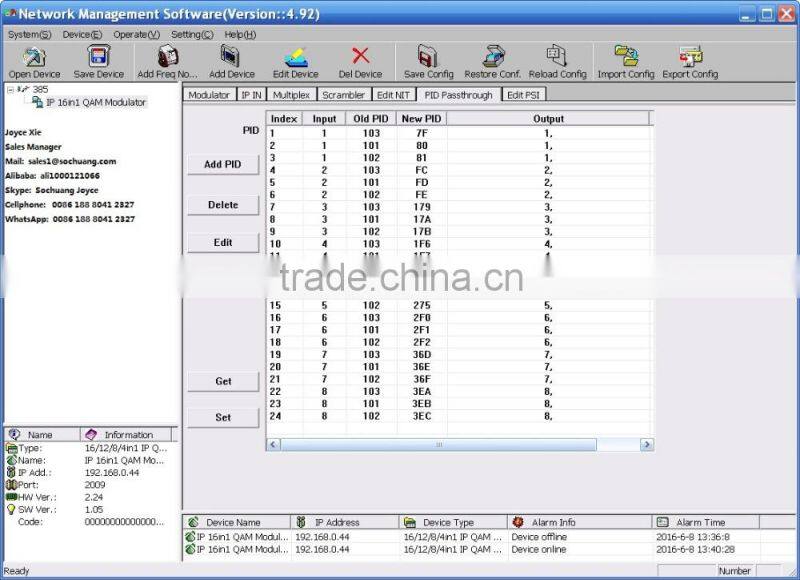Select IP 16in1 QAM Modulator tree item

point(95,102)
